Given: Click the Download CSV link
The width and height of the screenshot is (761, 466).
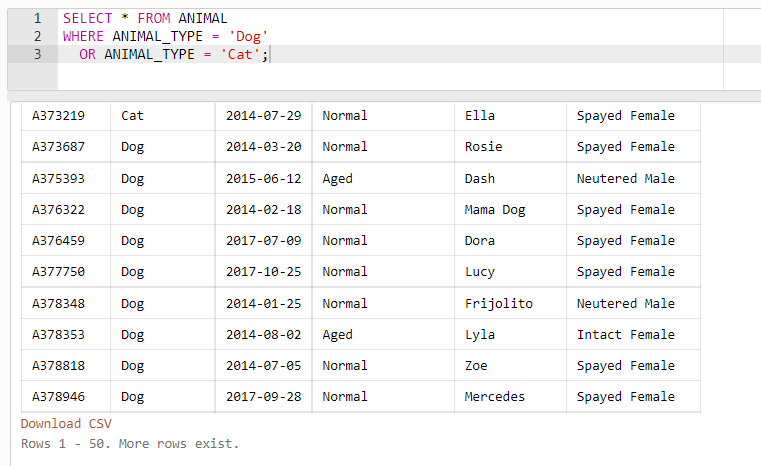Looking at the screenshot, I should click(66, 424).
